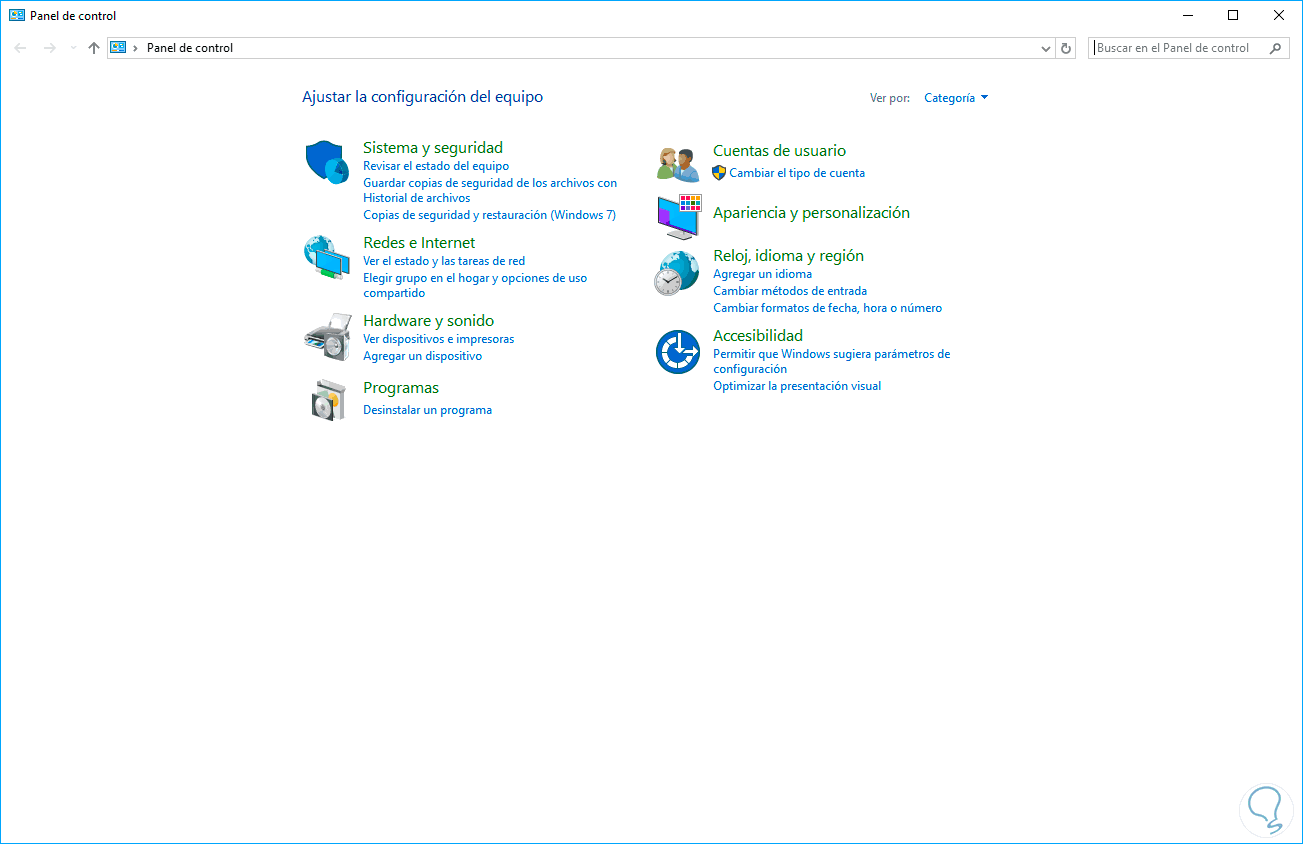Click Ver dispositivos e impresoras
The image size is (1303, 844).
click(x=439, y=339)
